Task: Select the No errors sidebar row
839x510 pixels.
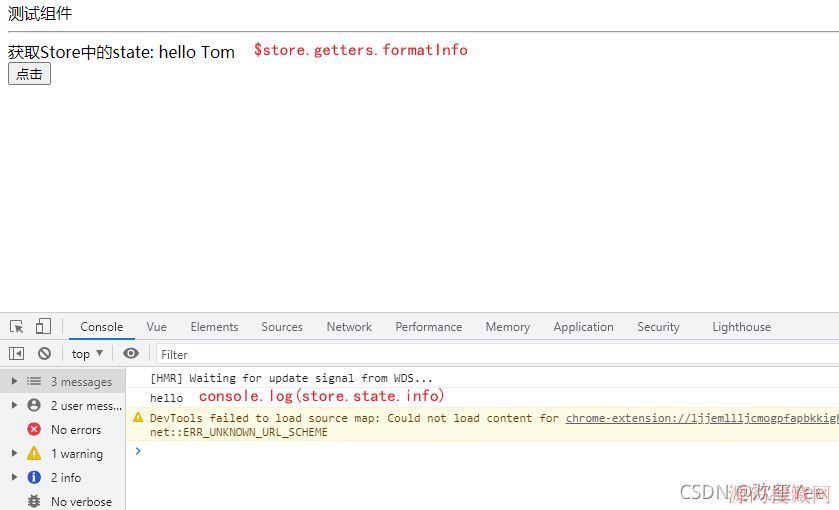Action: 63,429
